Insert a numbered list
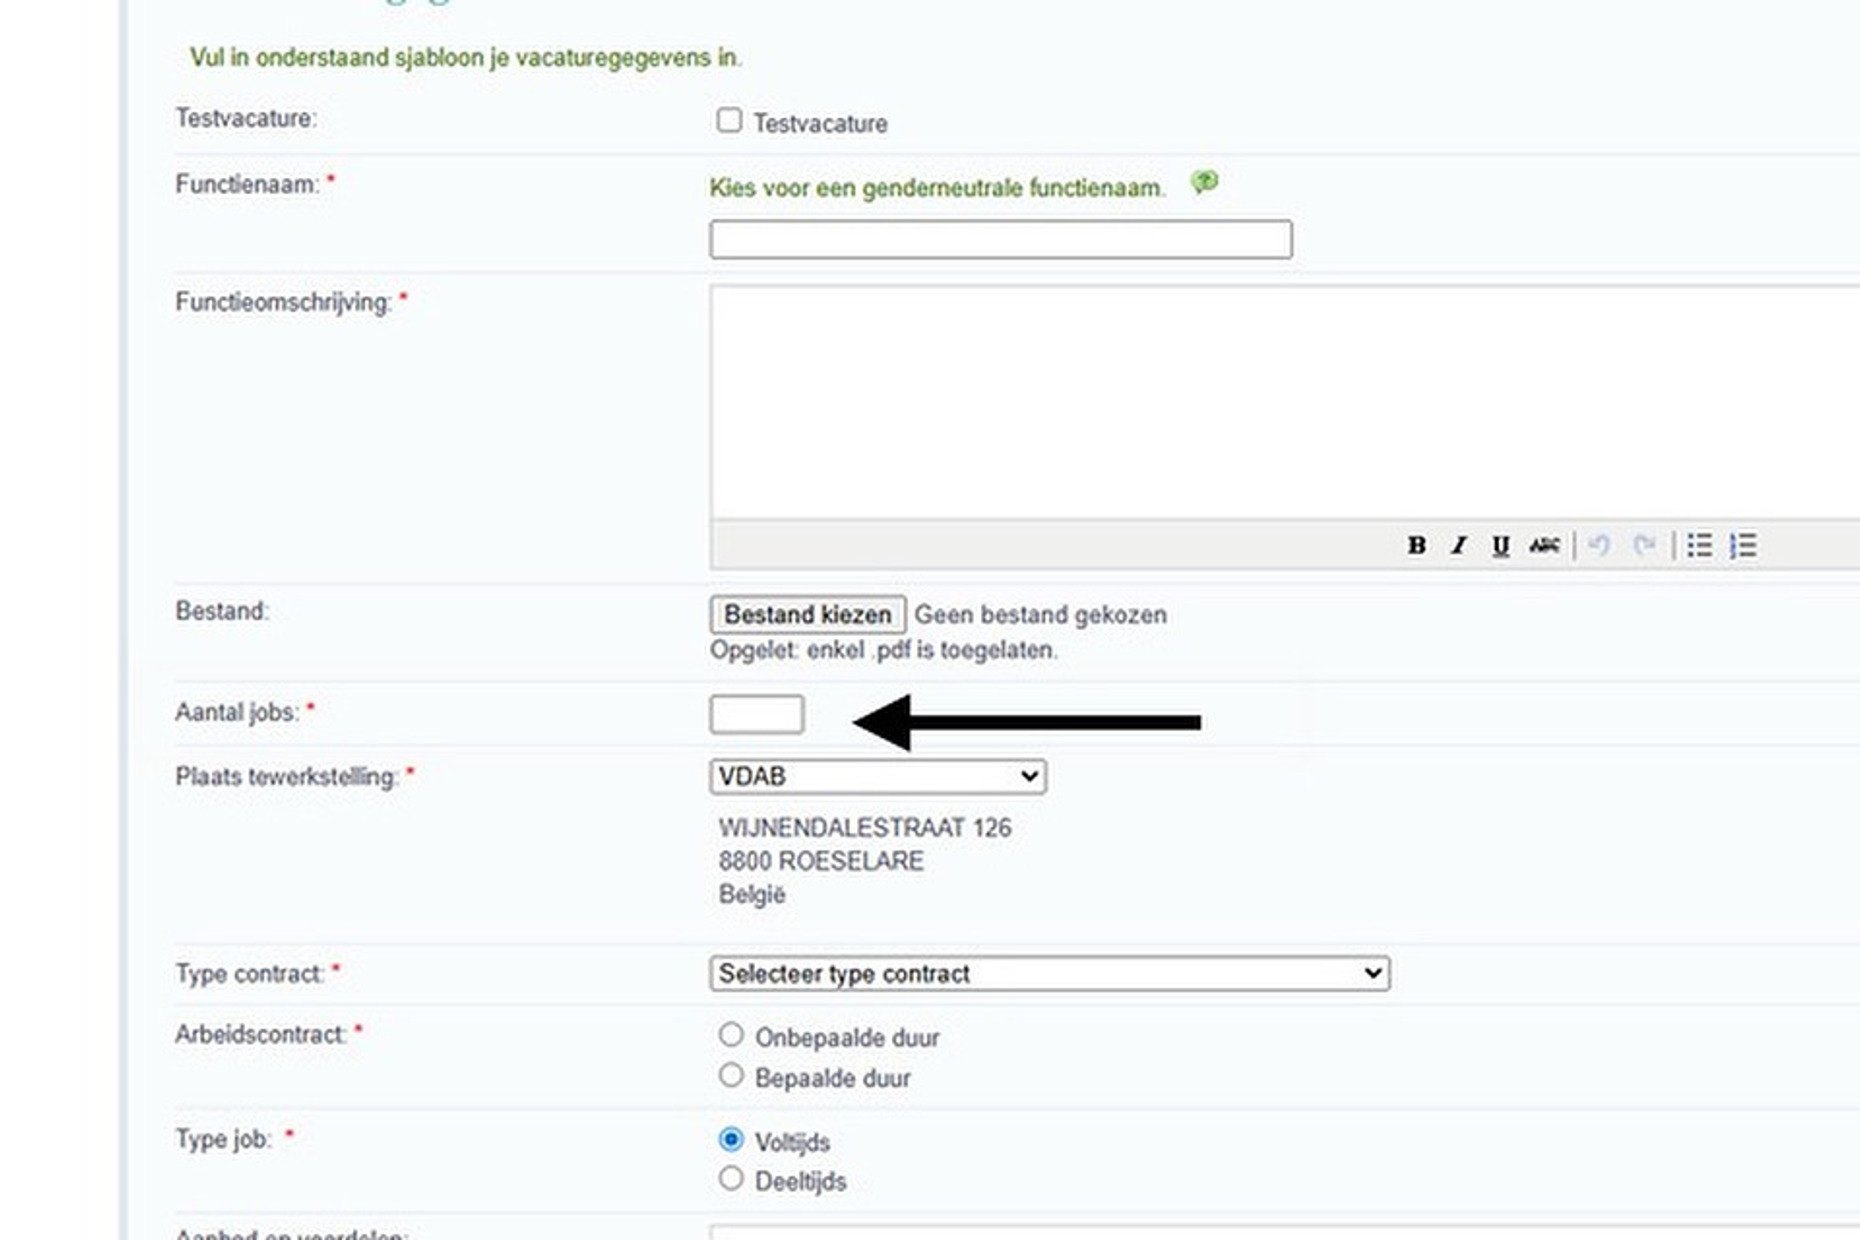Viewport: 1860px width, 1240px height. [1743, 546]
